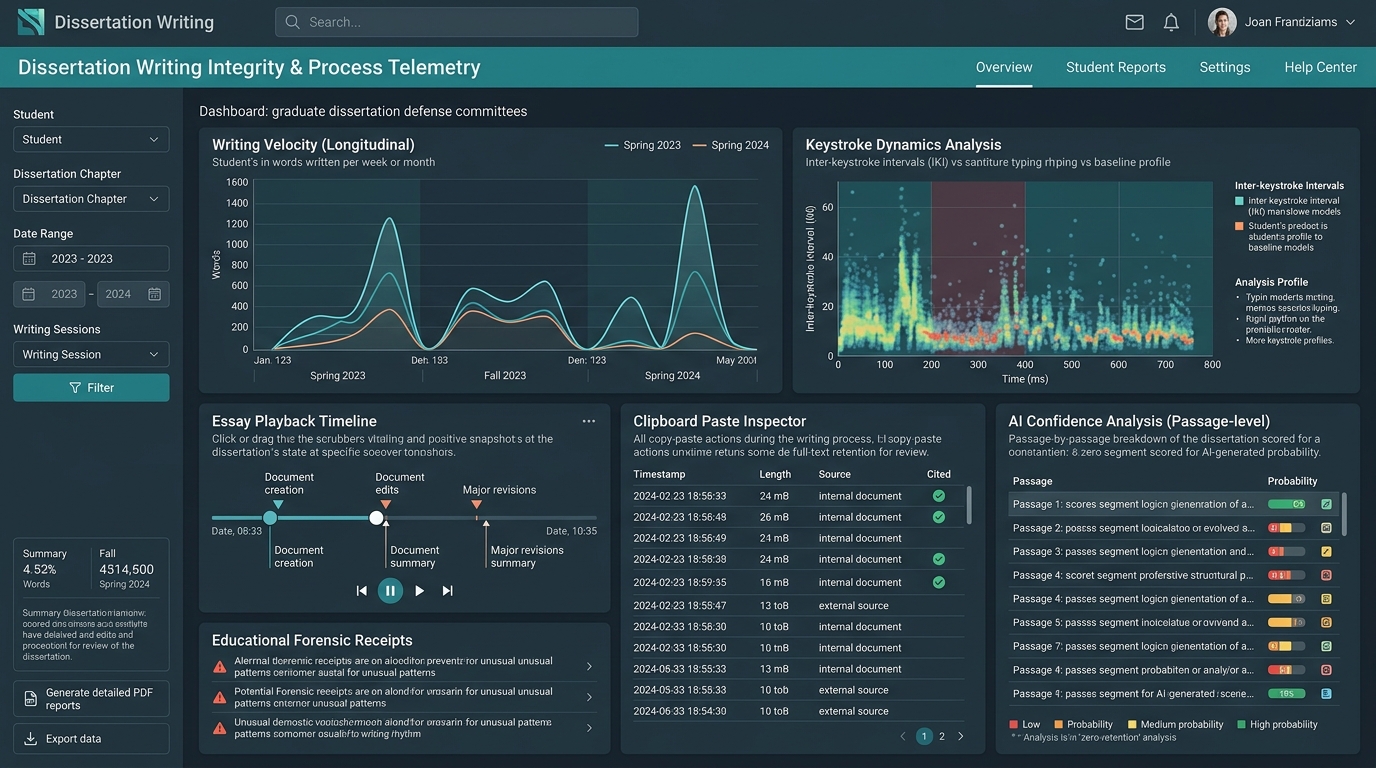Click the Search input field
Image resolution: width=1376 pixels, height=768 pixels.
pos(457,22)
